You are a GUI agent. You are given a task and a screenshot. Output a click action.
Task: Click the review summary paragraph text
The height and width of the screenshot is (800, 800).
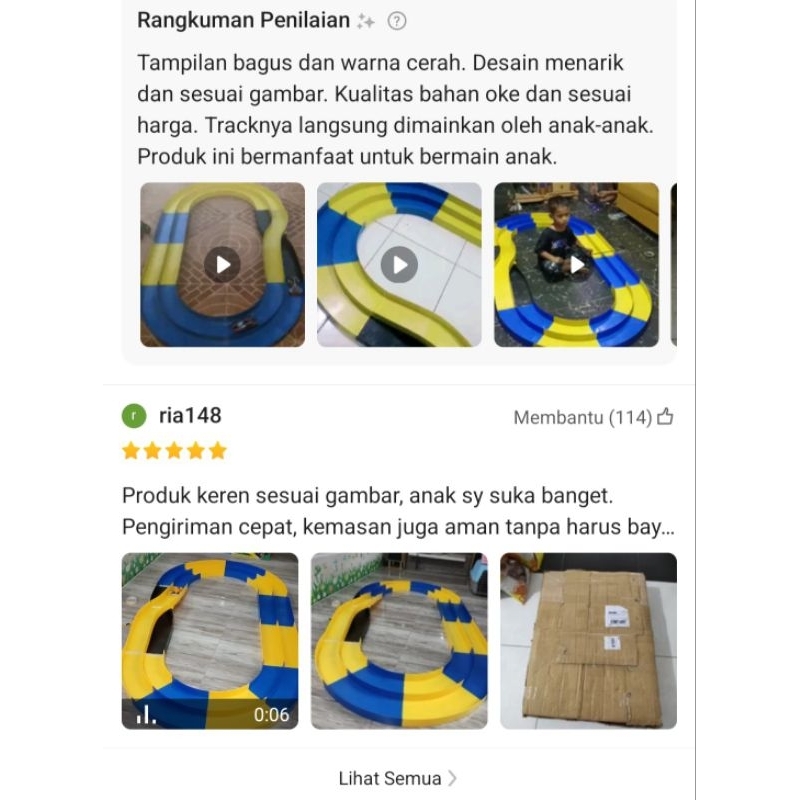pyautogui.click(x=395, y=110)
